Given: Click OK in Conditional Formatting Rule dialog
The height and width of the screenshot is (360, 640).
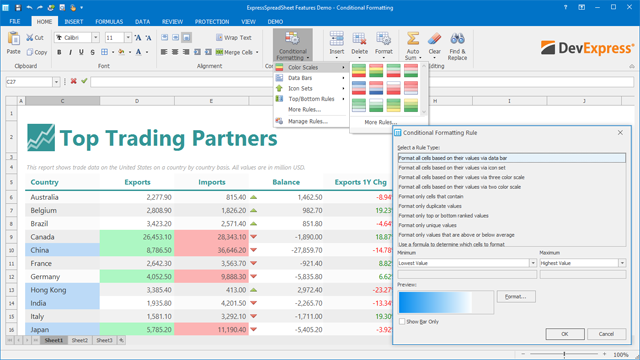Looking at the screenshot, I should (565, 334).
